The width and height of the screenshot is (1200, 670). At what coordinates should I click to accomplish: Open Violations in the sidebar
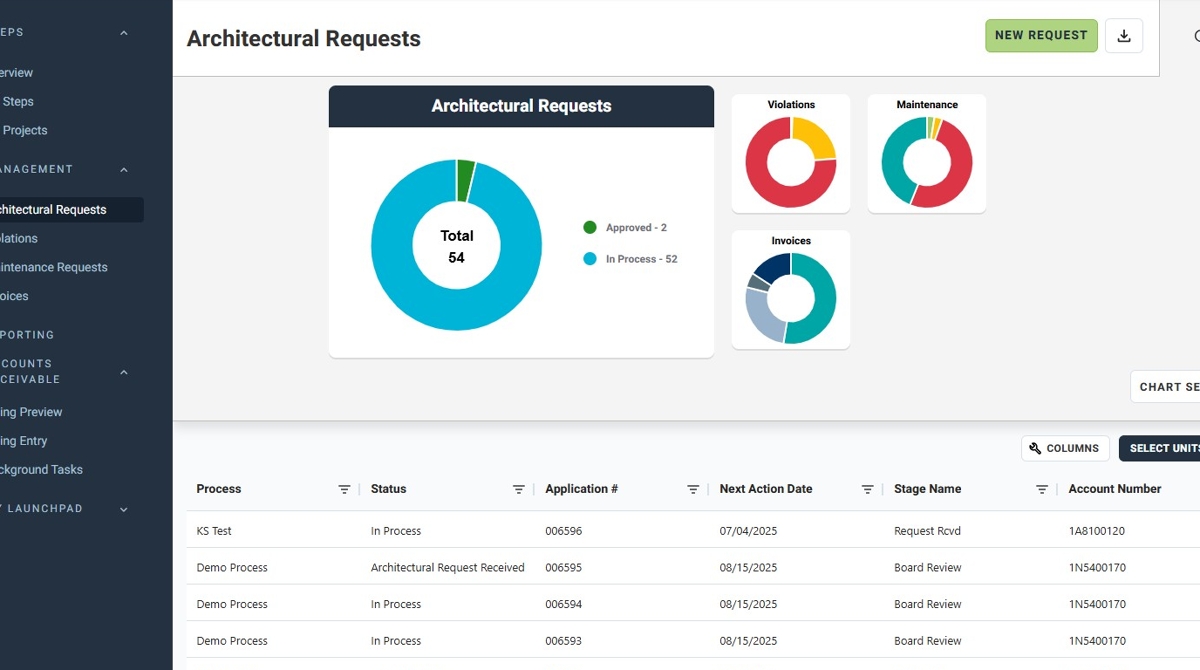coord(19,239)
